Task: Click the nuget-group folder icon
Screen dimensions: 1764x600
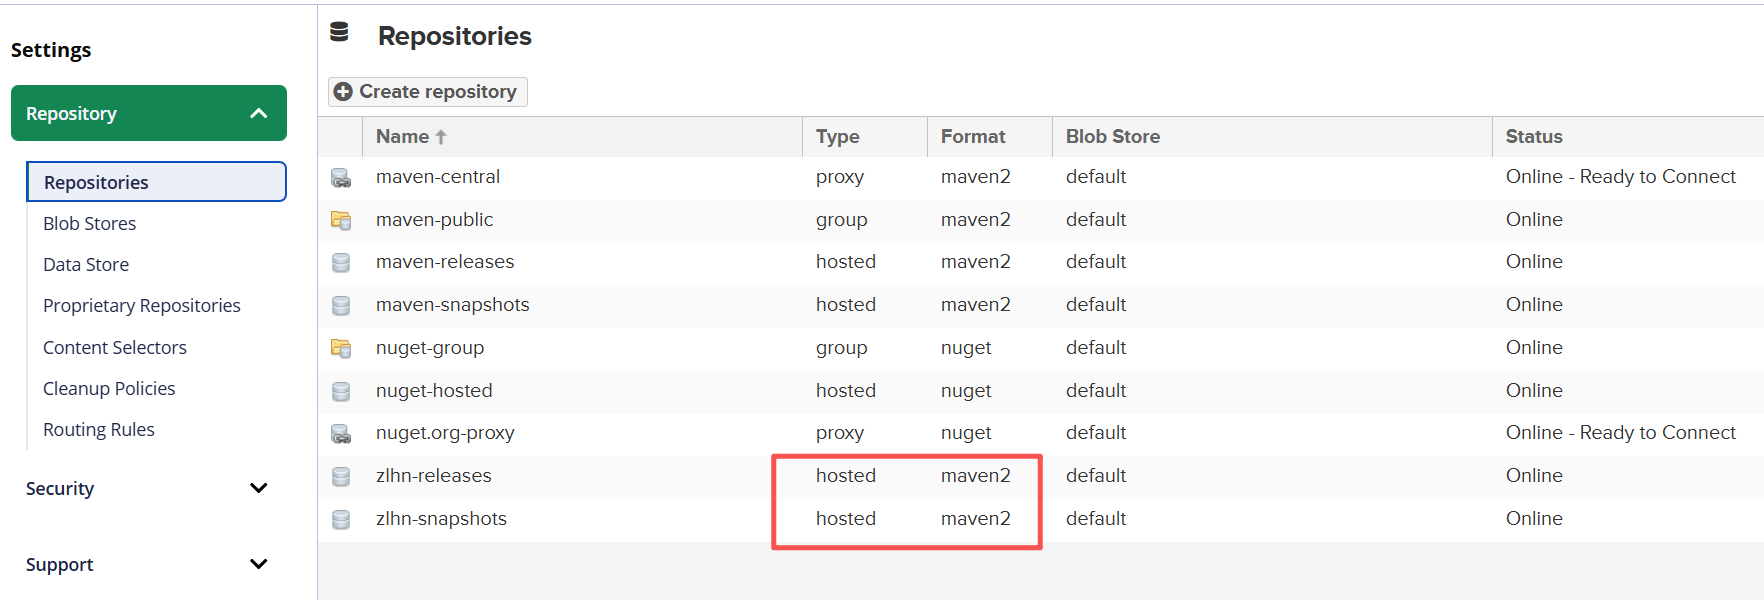Action: pyautogui.click(x=341, y=348)
